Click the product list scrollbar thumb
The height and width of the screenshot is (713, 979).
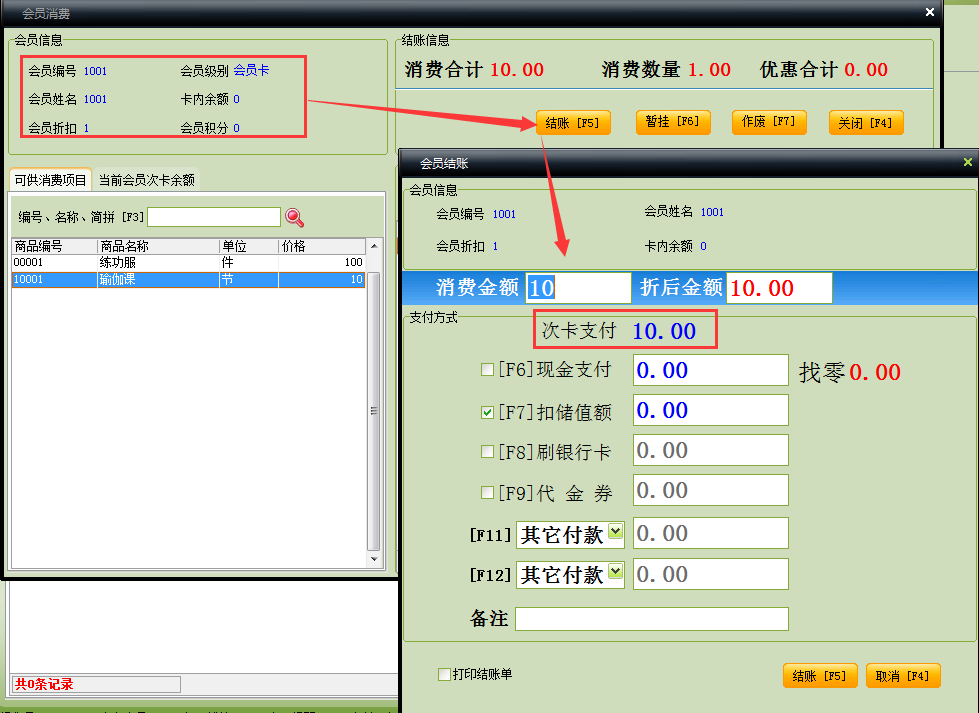tap(374, 410)
